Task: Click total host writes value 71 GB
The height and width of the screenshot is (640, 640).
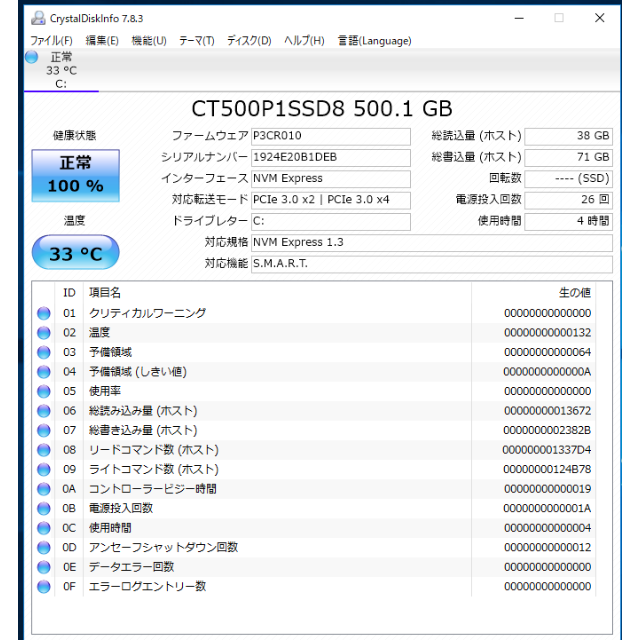Action: click(569, 158)
